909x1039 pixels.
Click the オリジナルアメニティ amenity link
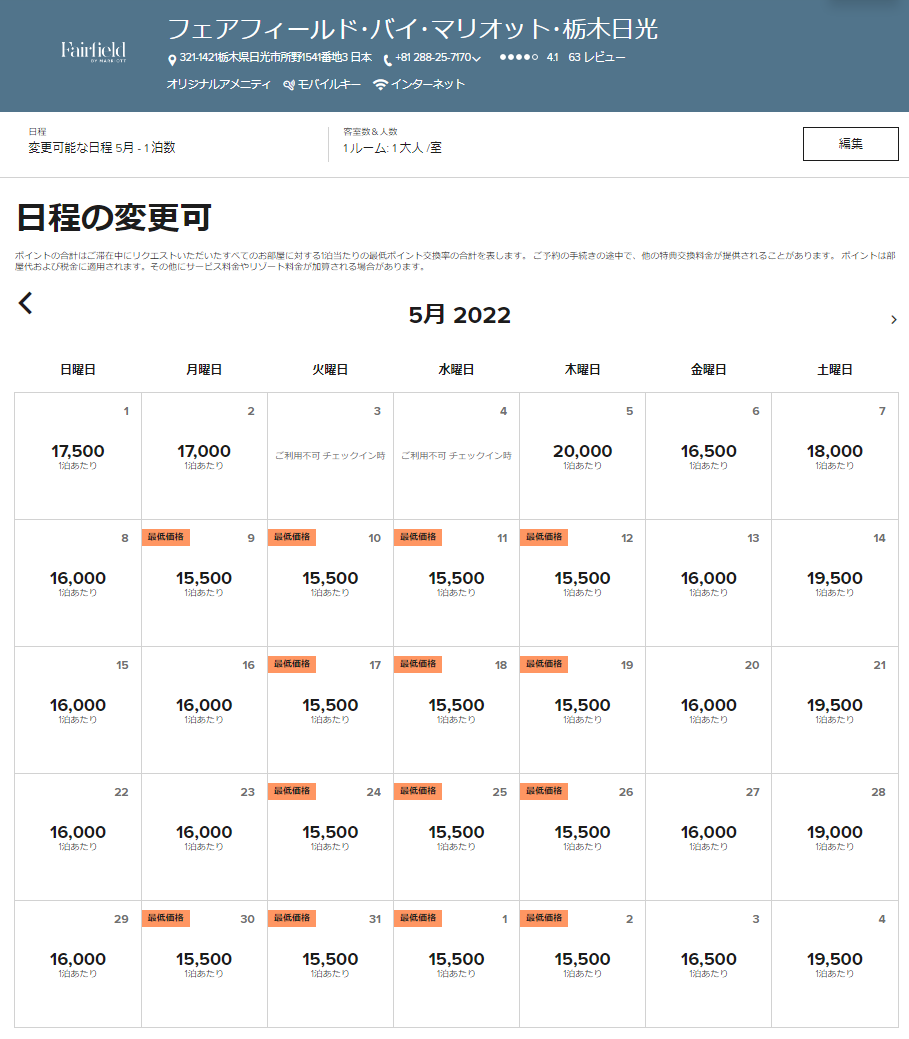pyautogui.click(x=218, y=85)
